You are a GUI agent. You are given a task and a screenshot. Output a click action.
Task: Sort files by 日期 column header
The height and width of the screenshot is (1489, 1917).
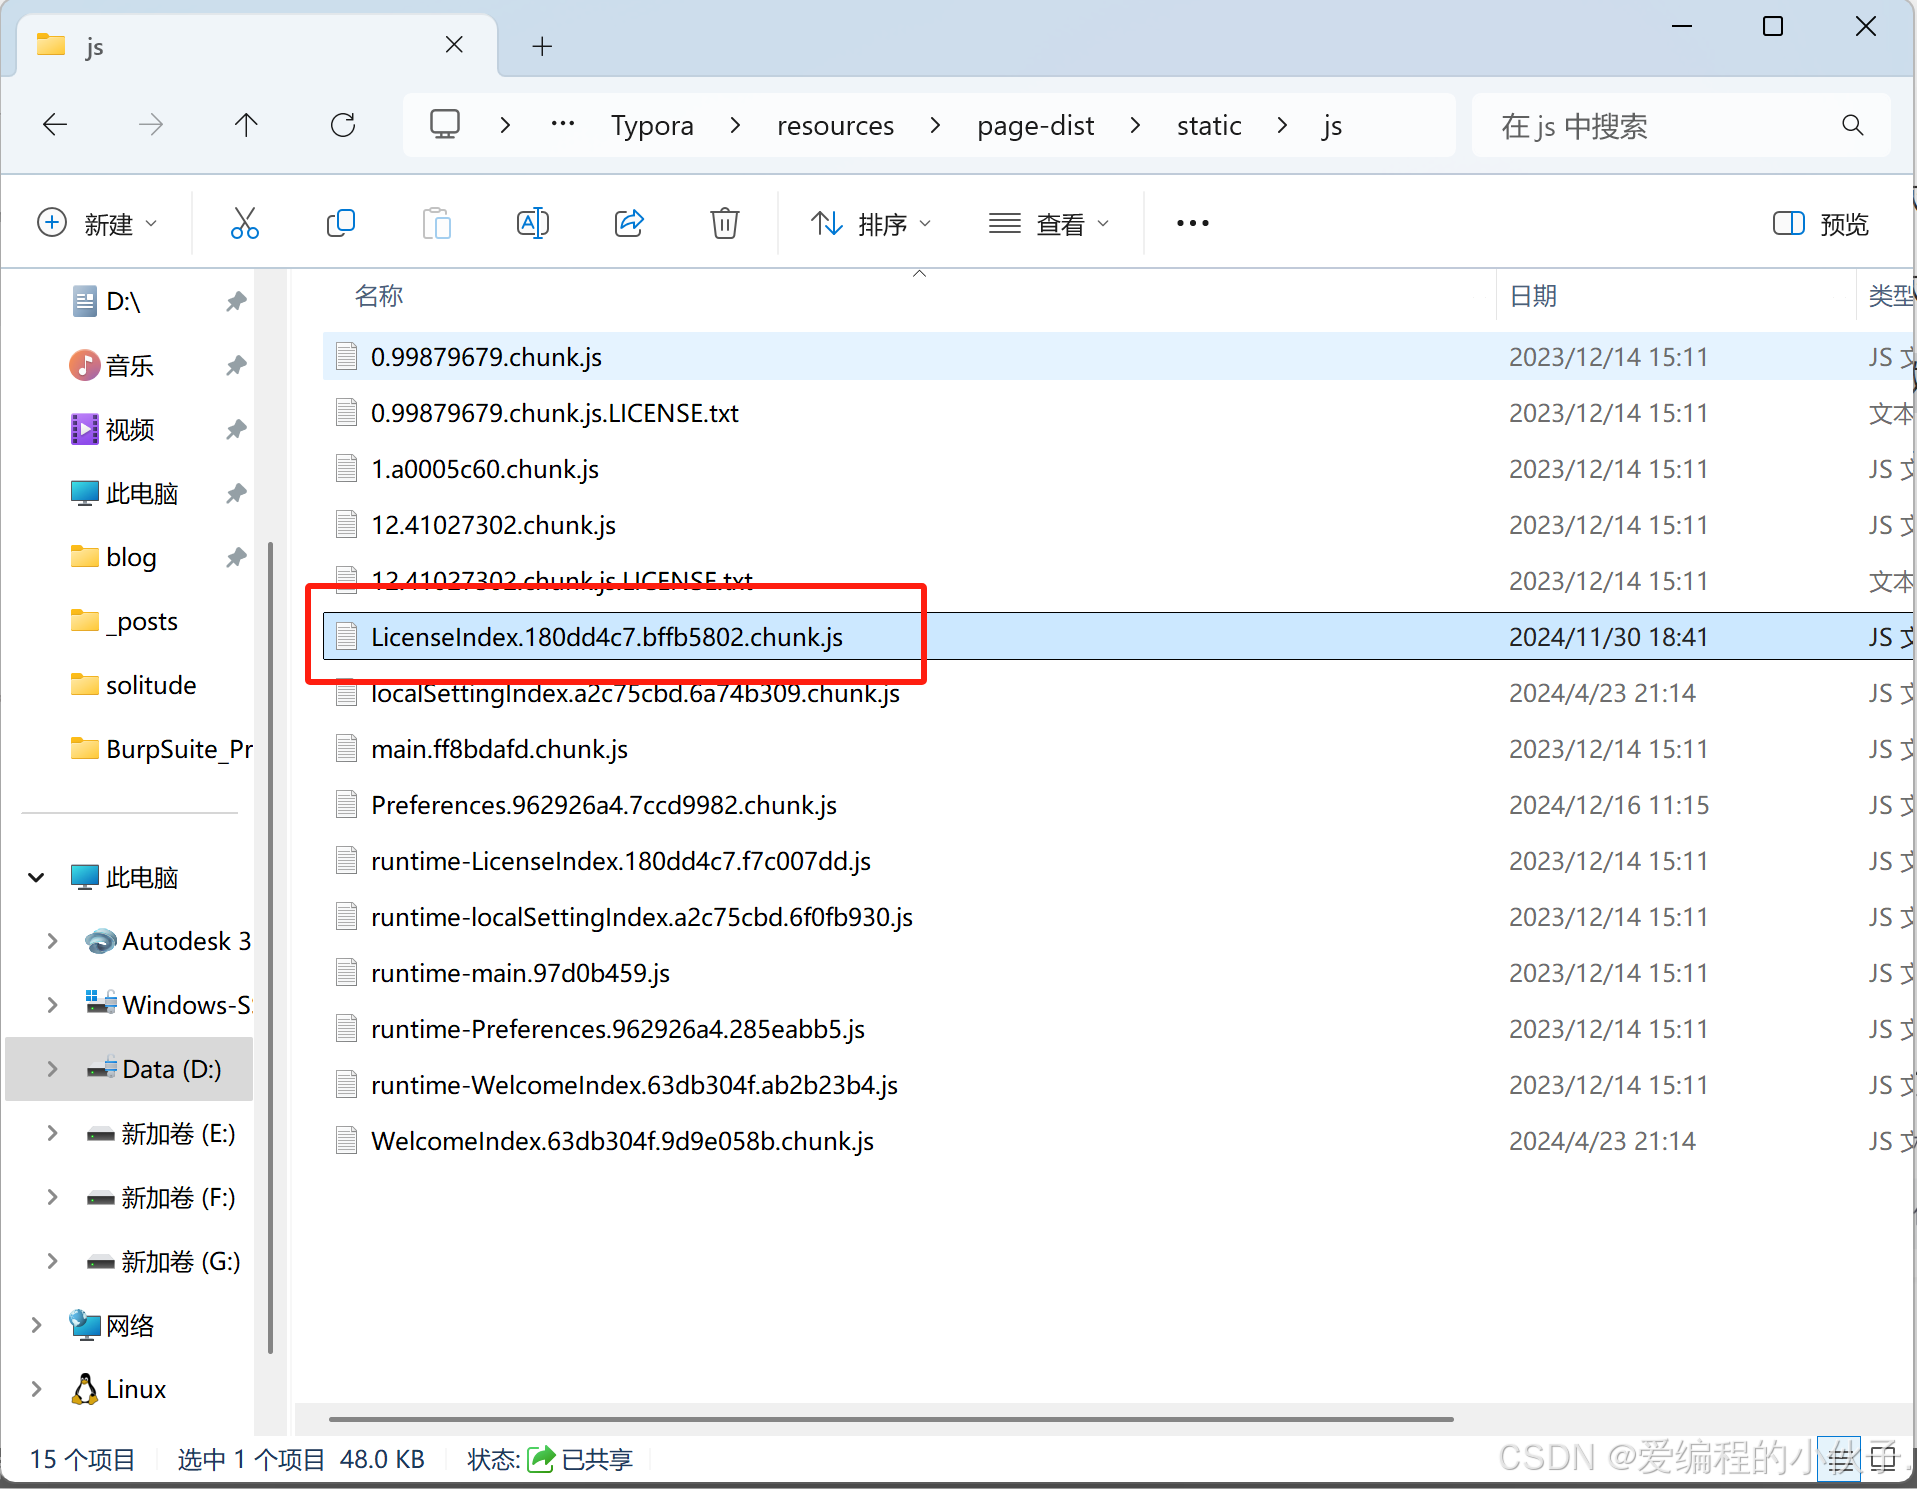coord(1532,296)
